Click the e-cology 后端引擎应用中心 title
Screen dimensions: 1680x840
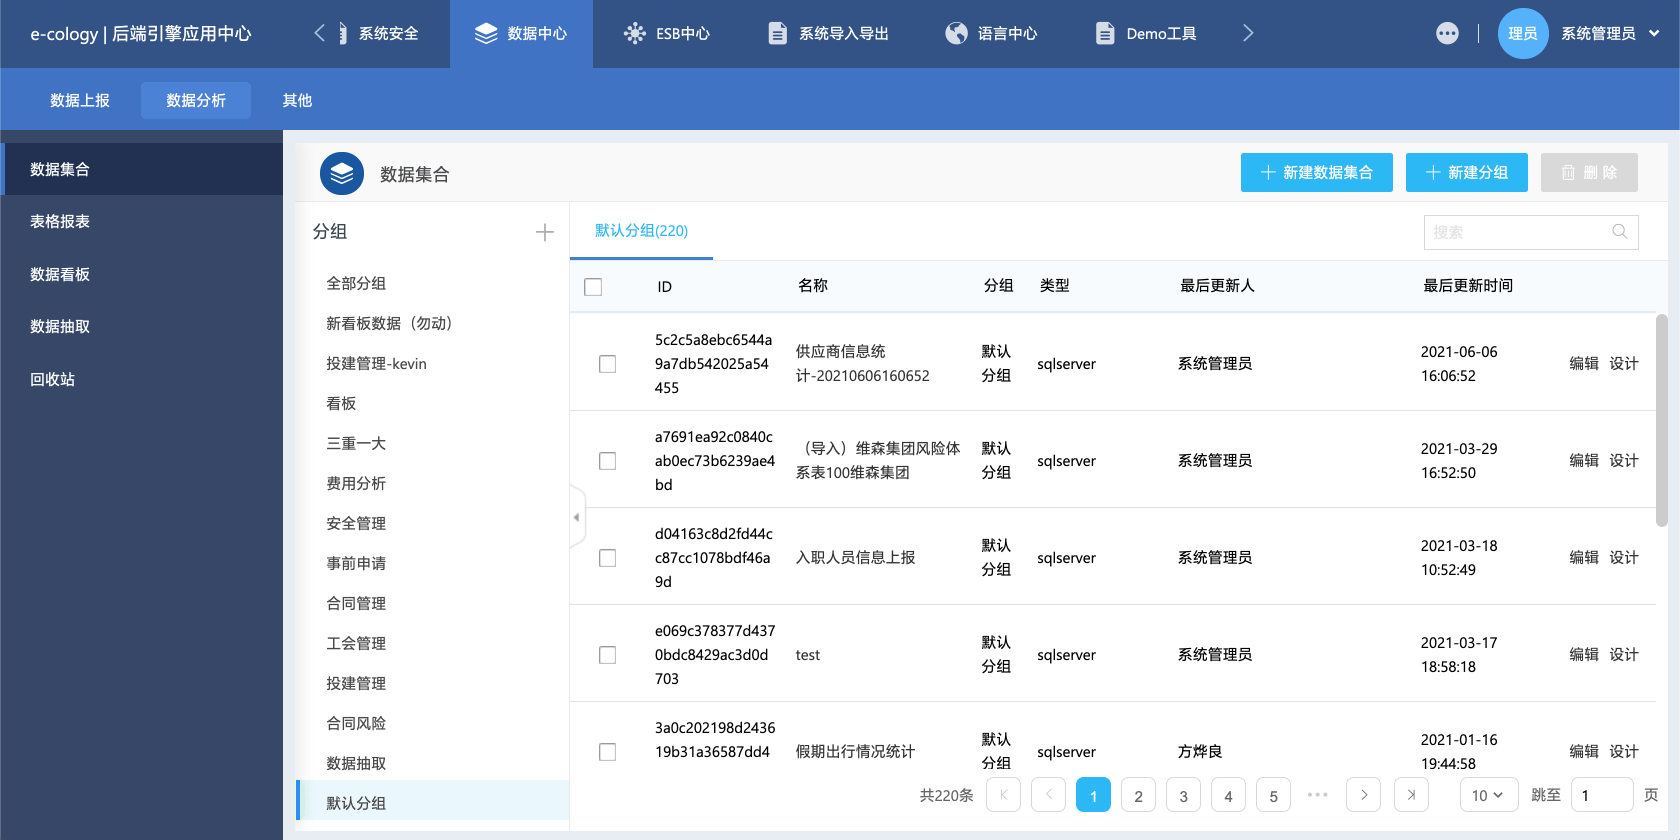tap(141, 34)
